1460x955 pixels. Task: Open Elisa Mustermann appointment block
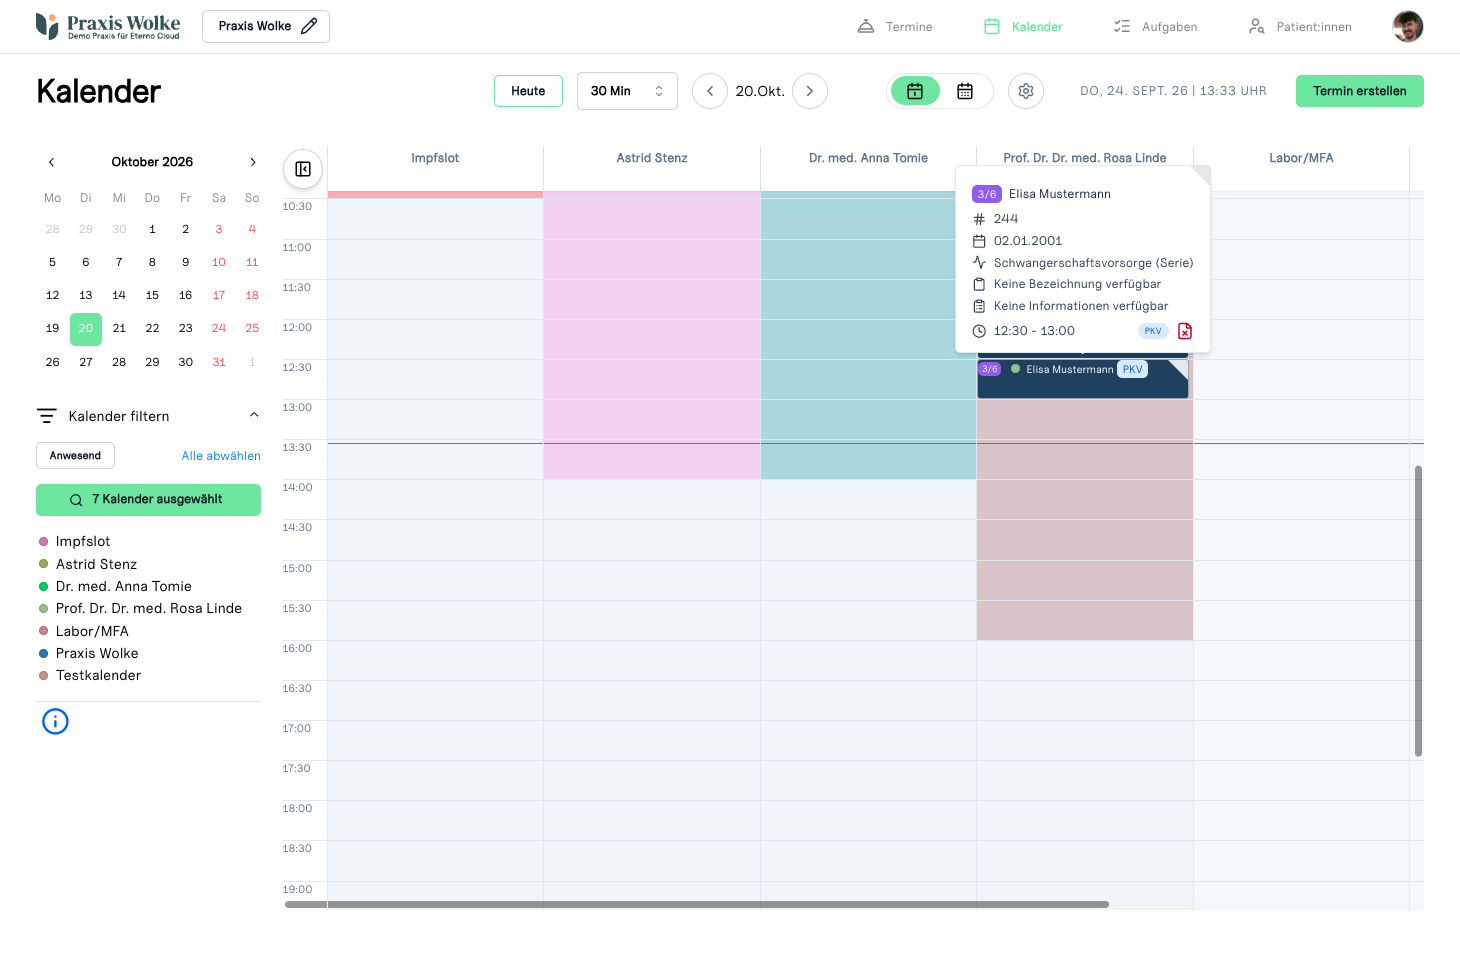point(1083,379)
